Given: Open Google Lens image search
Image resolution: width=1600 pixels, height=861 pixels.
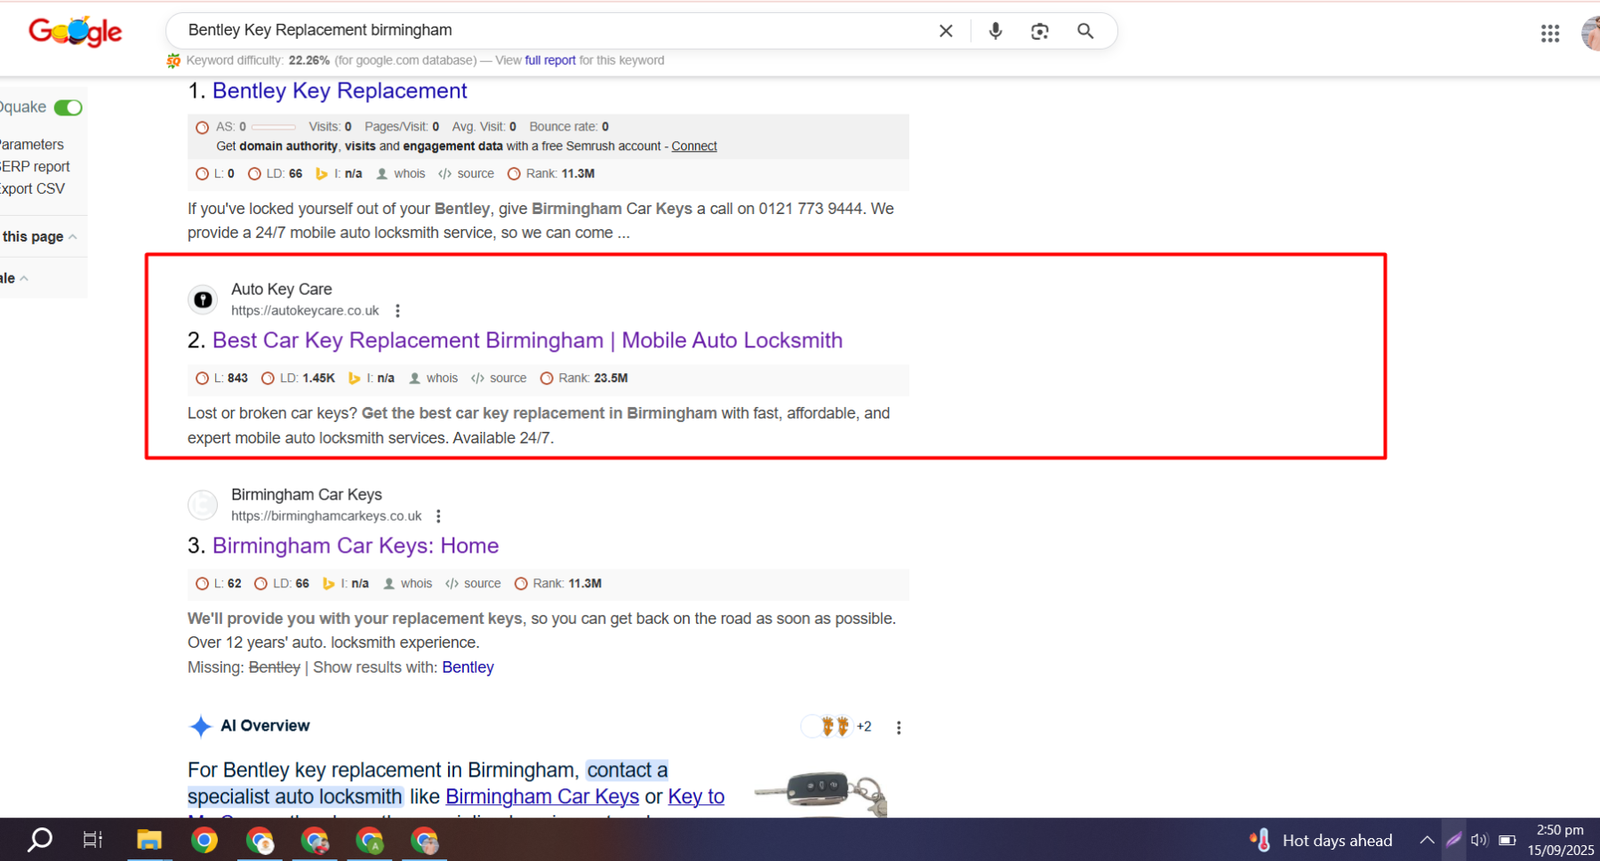Looking at the screenshot, I should [1040, 31].
